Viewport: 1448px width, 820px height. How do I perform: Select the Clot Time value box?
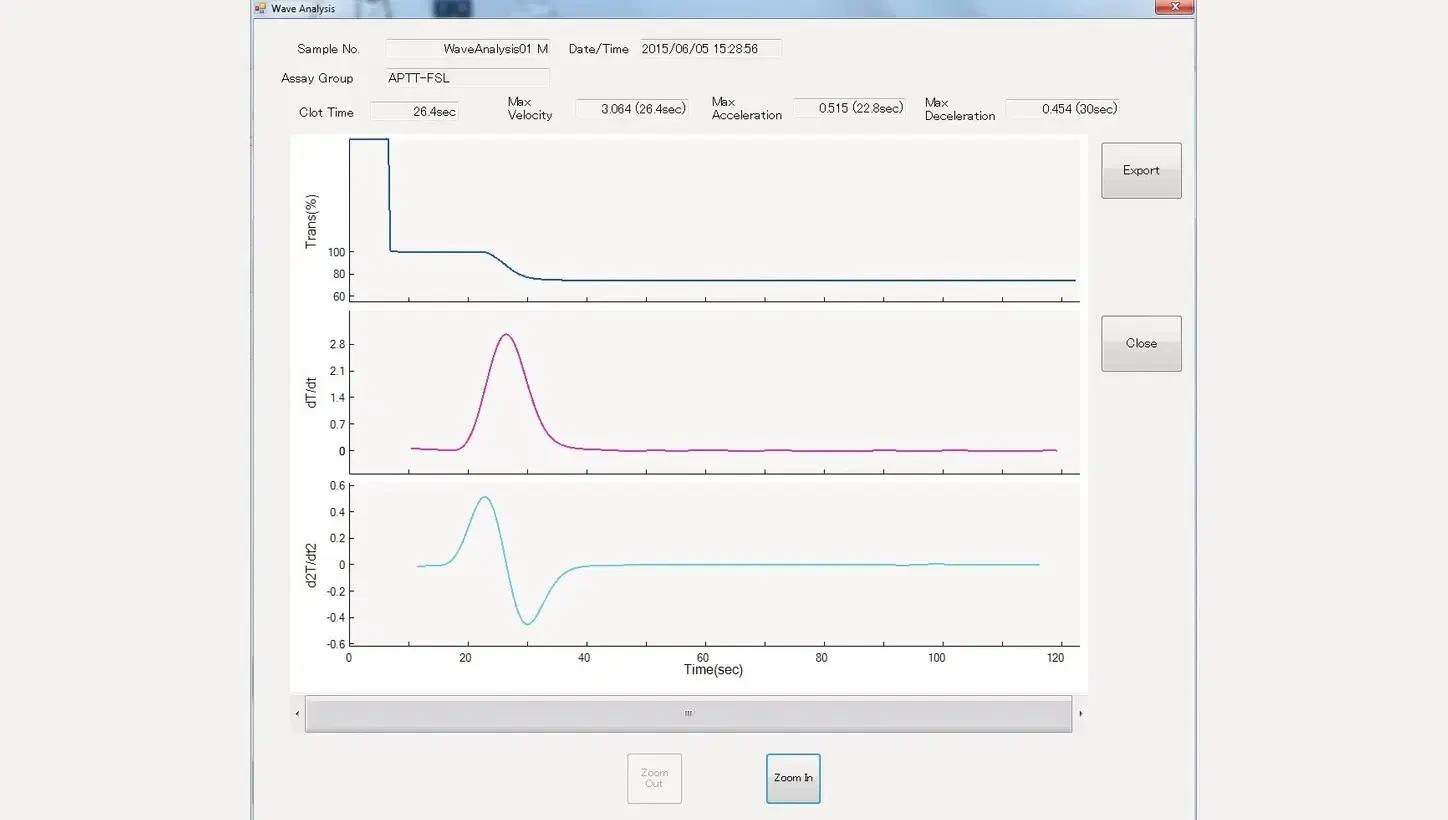click(x=414, y=112)
